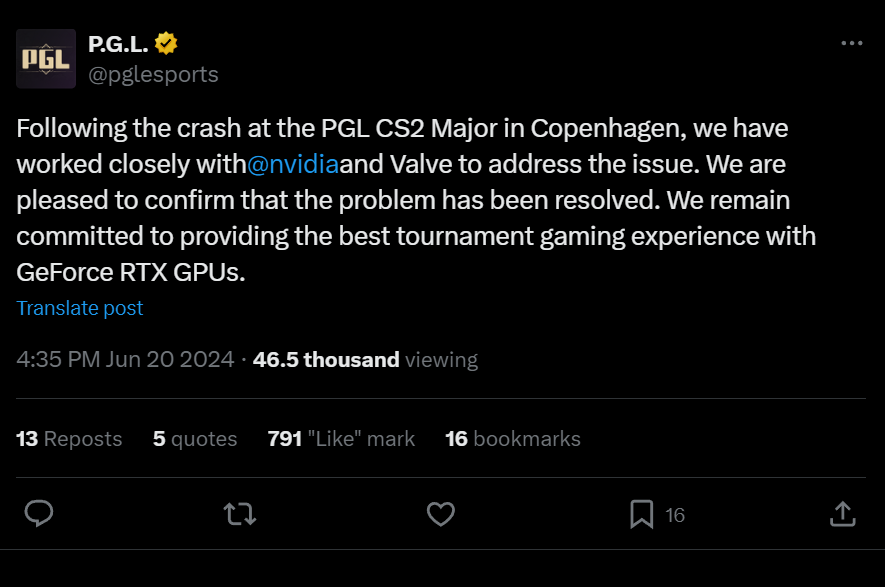885x587 pixels.
Task: Click the 46.5 thousand viewing counter
Action: click(x=326, y=359)
